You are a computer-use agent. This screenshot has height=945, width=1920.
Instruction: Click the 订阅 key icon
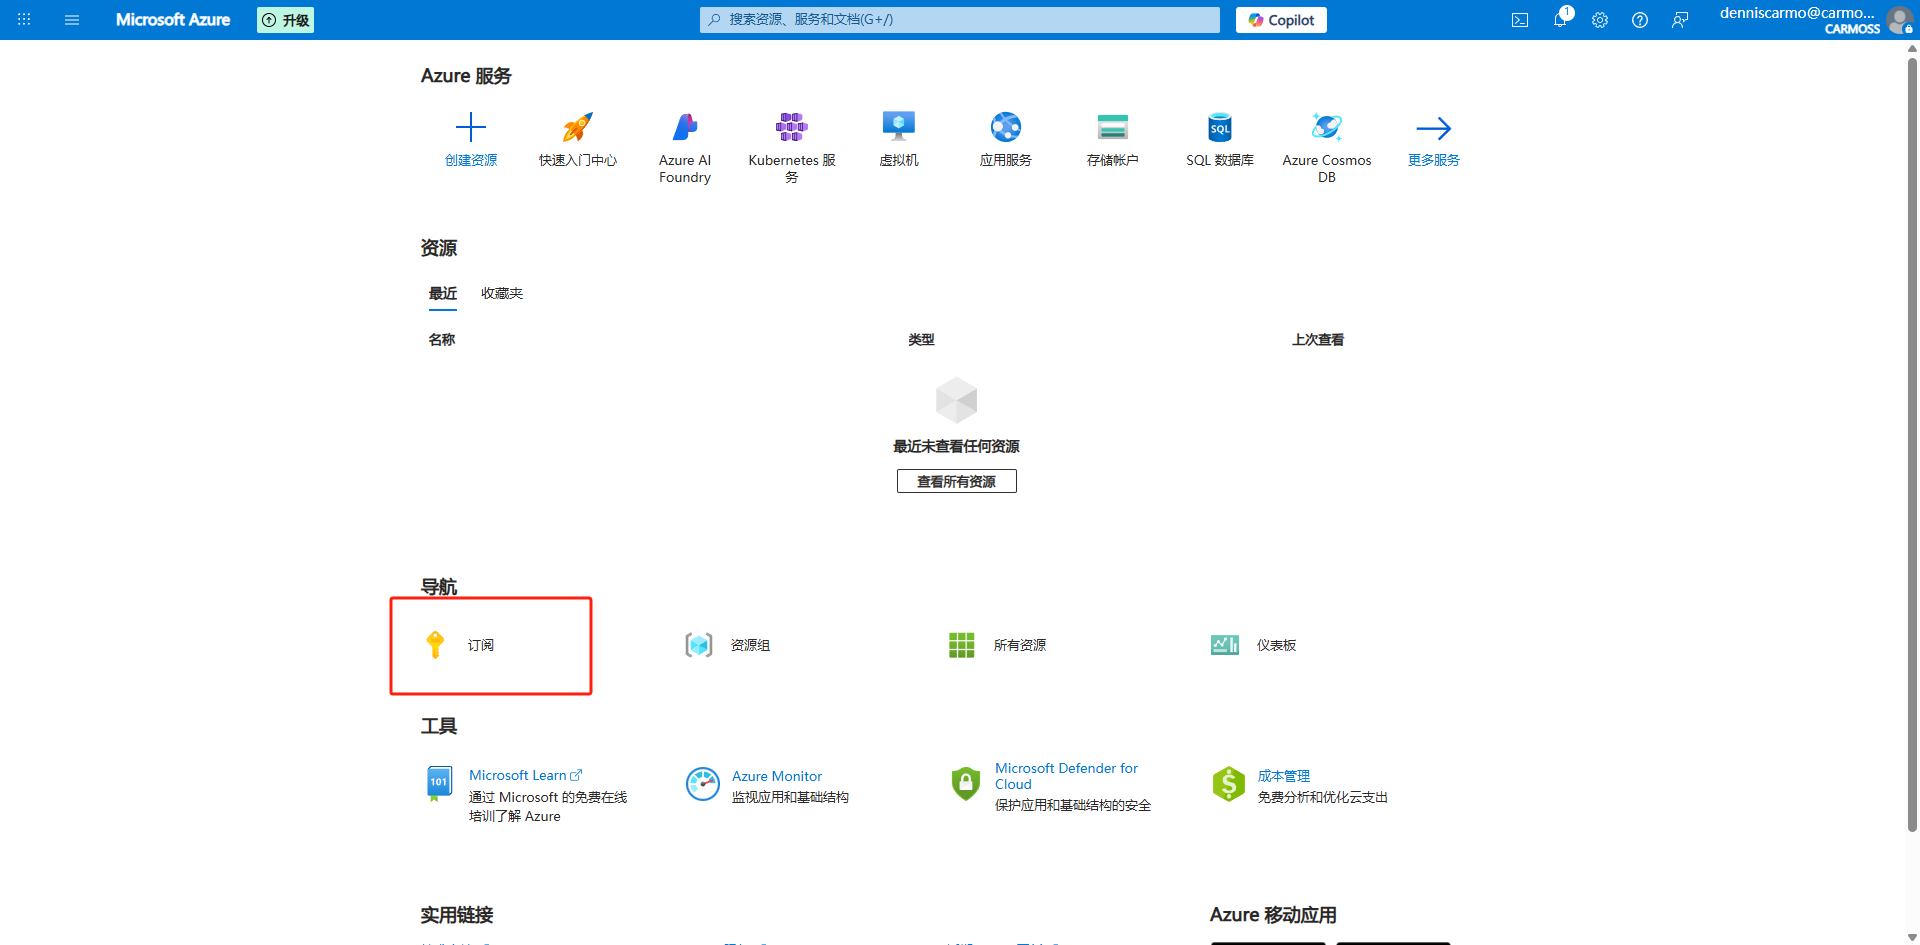(x=435, y=645)
